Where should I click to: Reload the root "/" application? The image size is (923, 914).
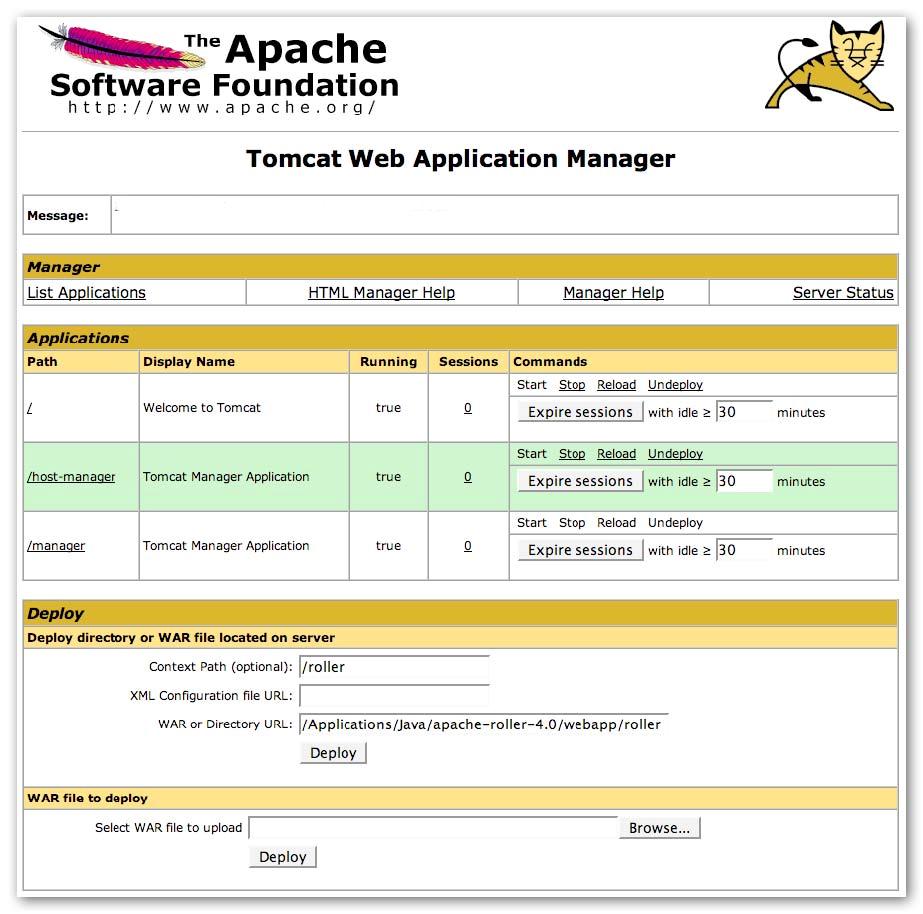(616, 385)
